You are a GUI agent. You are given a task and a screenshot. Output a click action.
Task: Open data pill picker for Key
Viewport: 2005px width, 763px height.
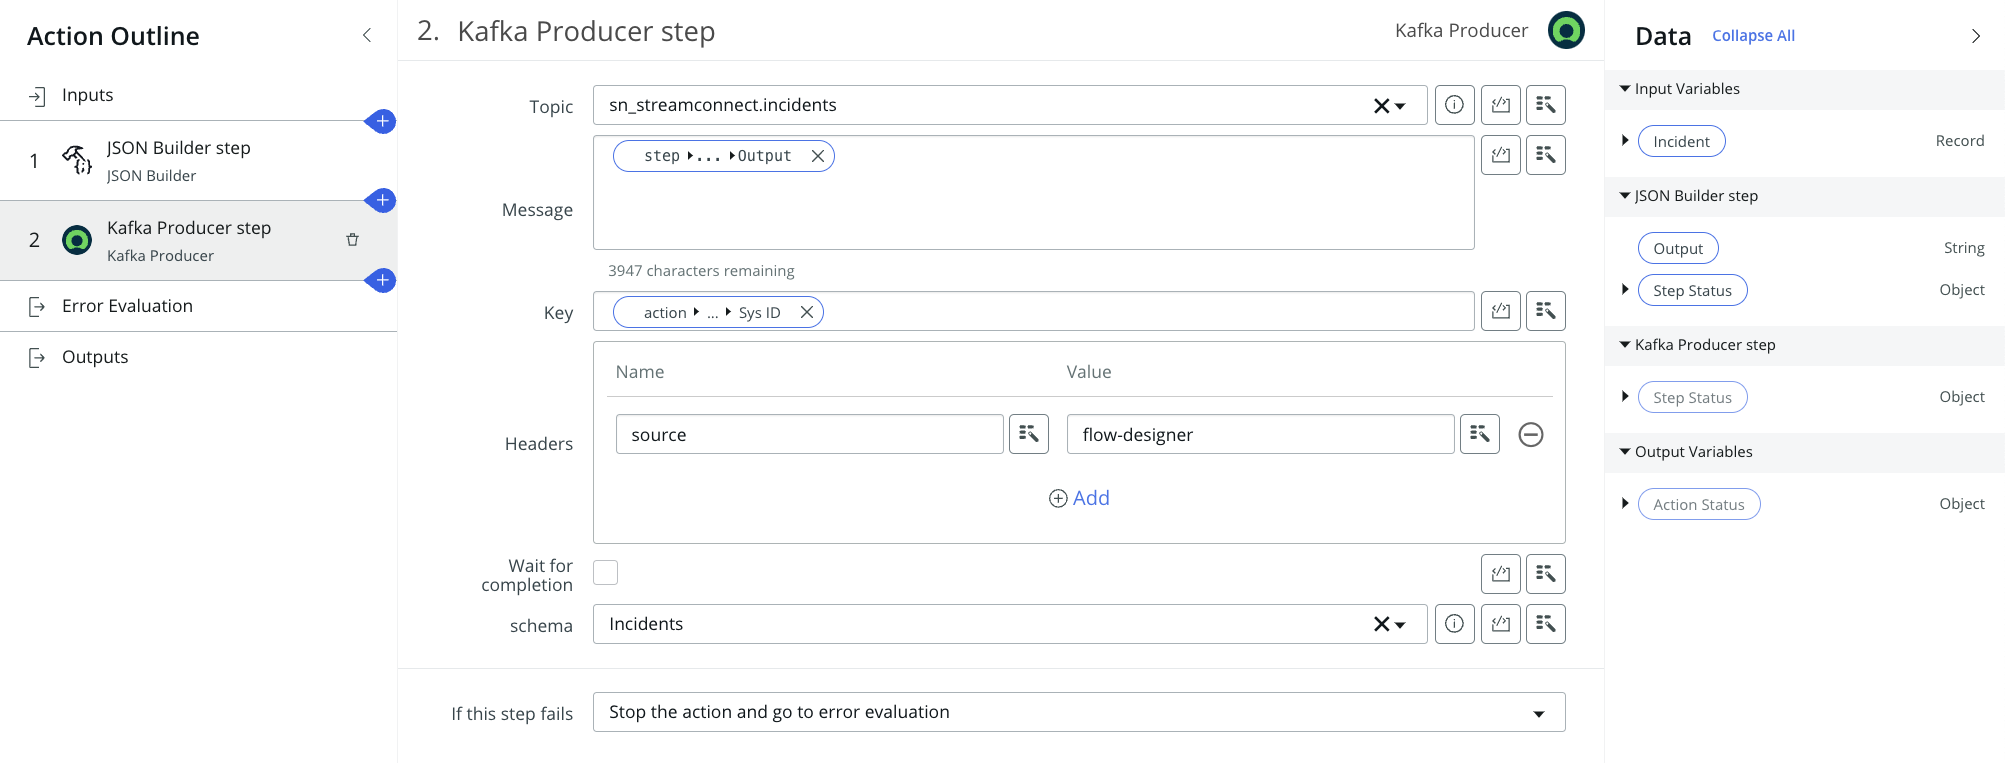[1546, 311]
